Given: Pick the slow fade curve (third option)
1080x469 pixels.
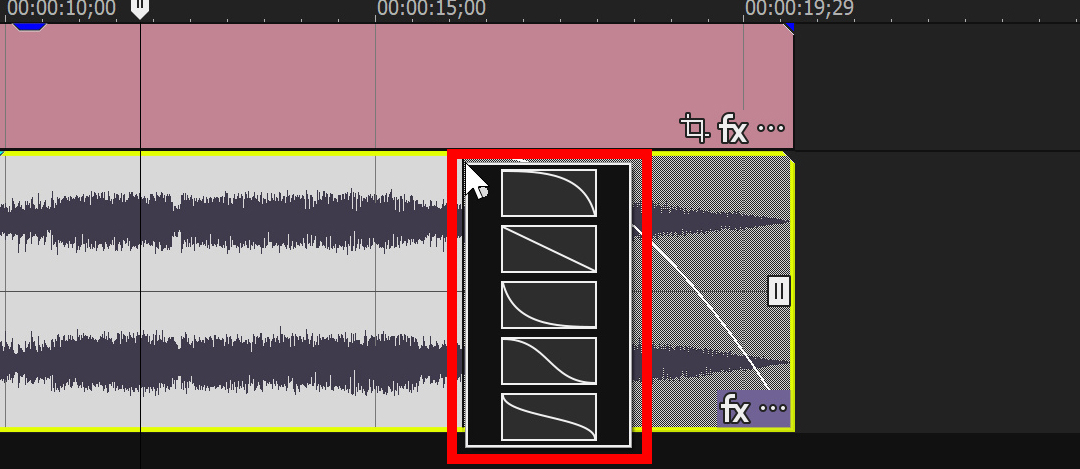Looking at the screenshot, I should (x=549, y=304).
